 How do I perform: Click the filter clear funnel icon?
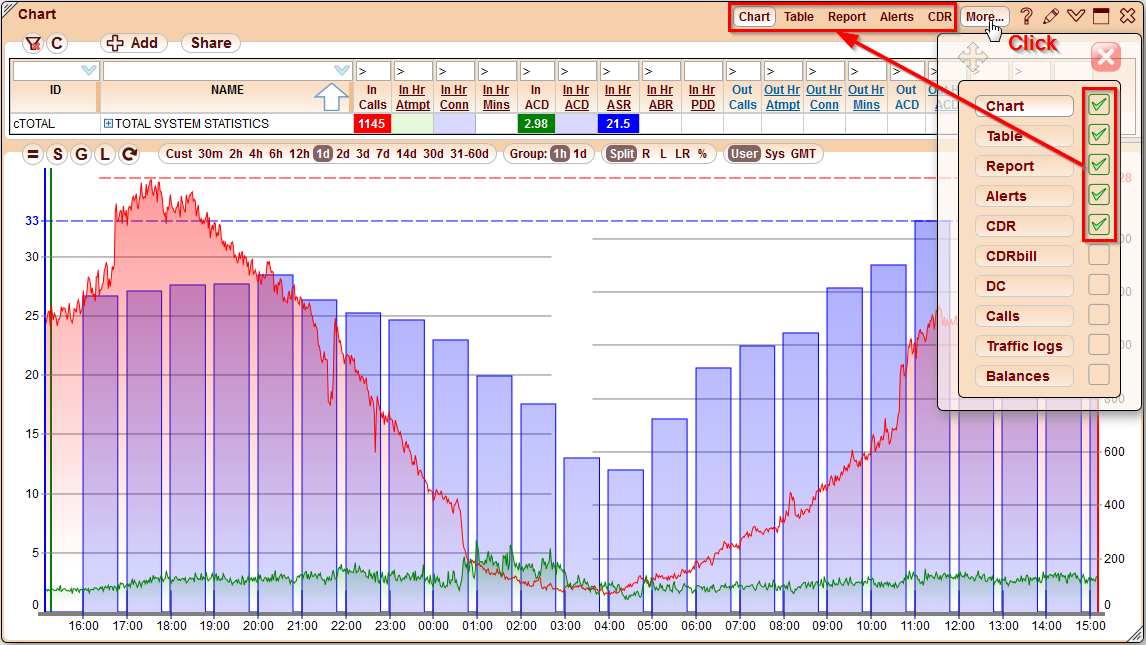tap(33, 44)
